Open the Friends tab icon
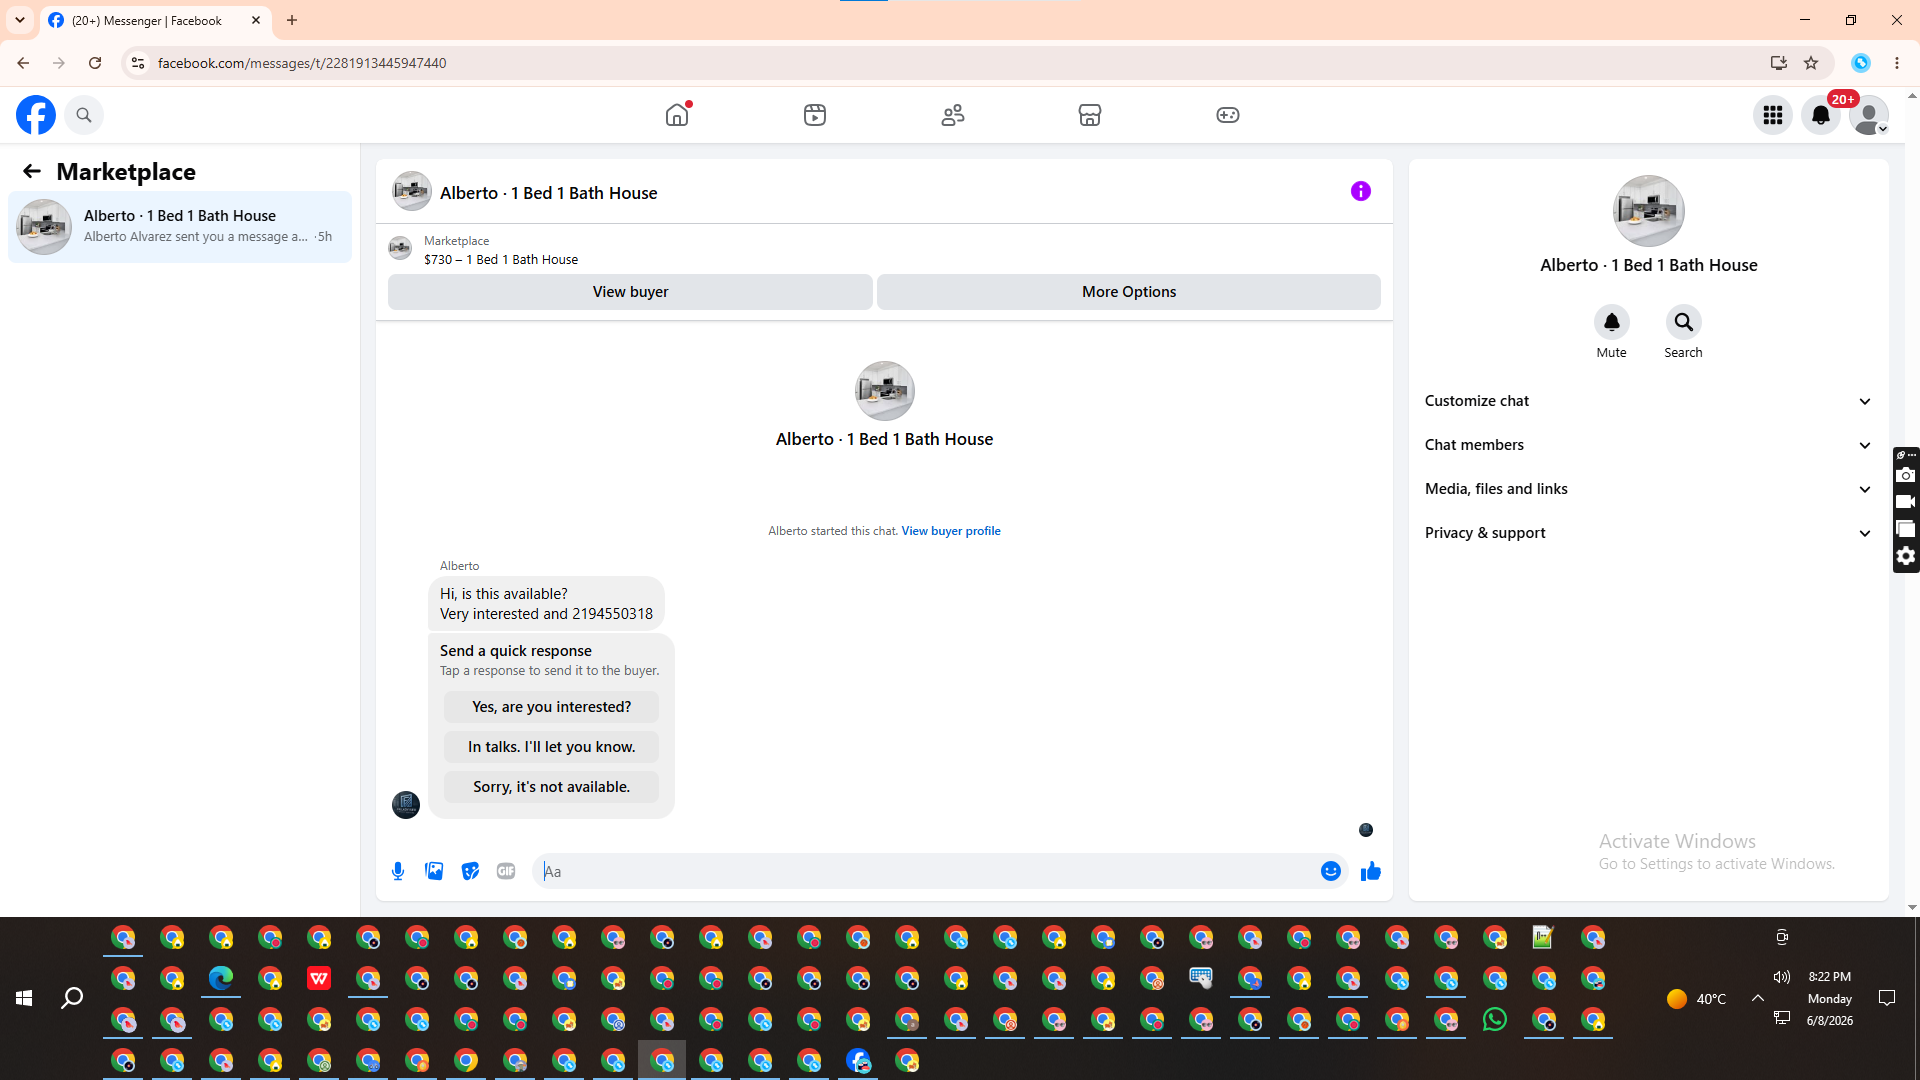The width and height of the screenshot is (1920, 1080). coord(953,115)
